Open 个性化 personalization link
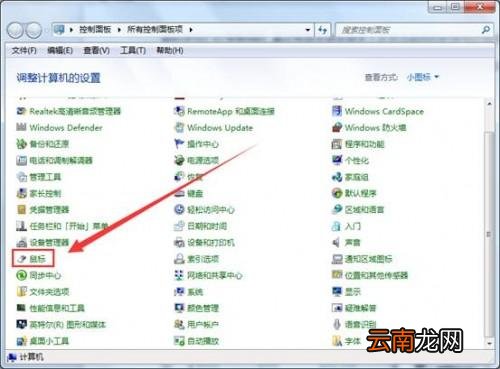This screenshot has height=369, width=500. [x=357, y=160]
